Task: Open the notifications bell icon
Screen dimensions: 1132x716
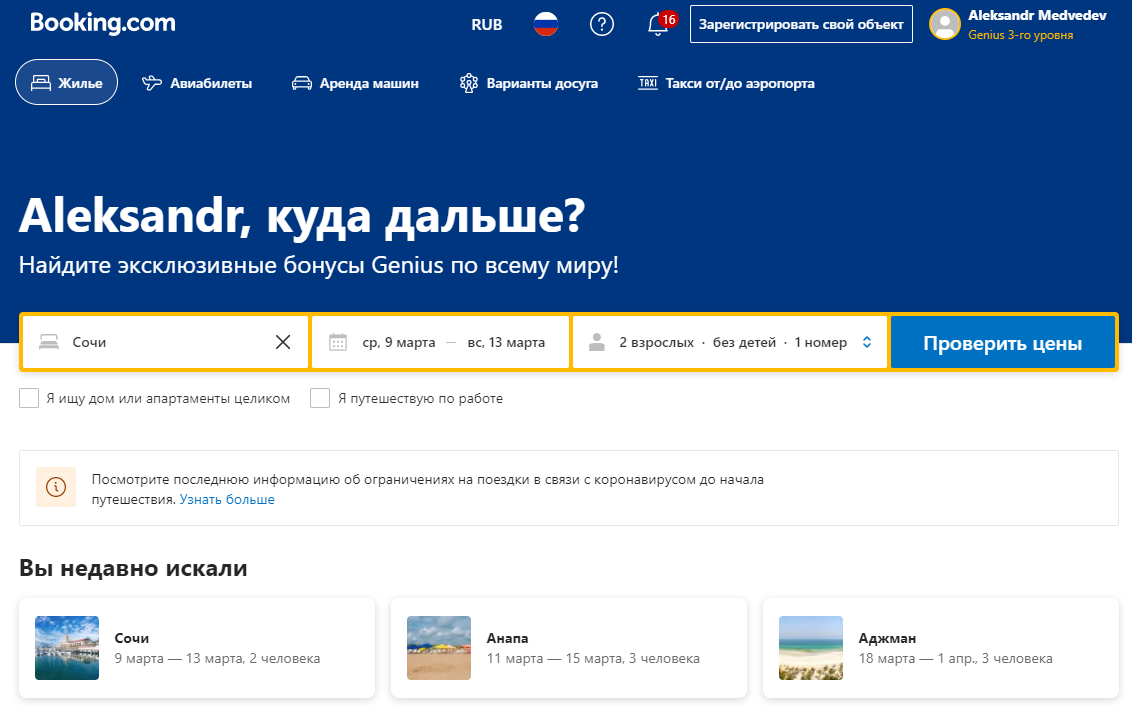Action: tap(657, 25)
